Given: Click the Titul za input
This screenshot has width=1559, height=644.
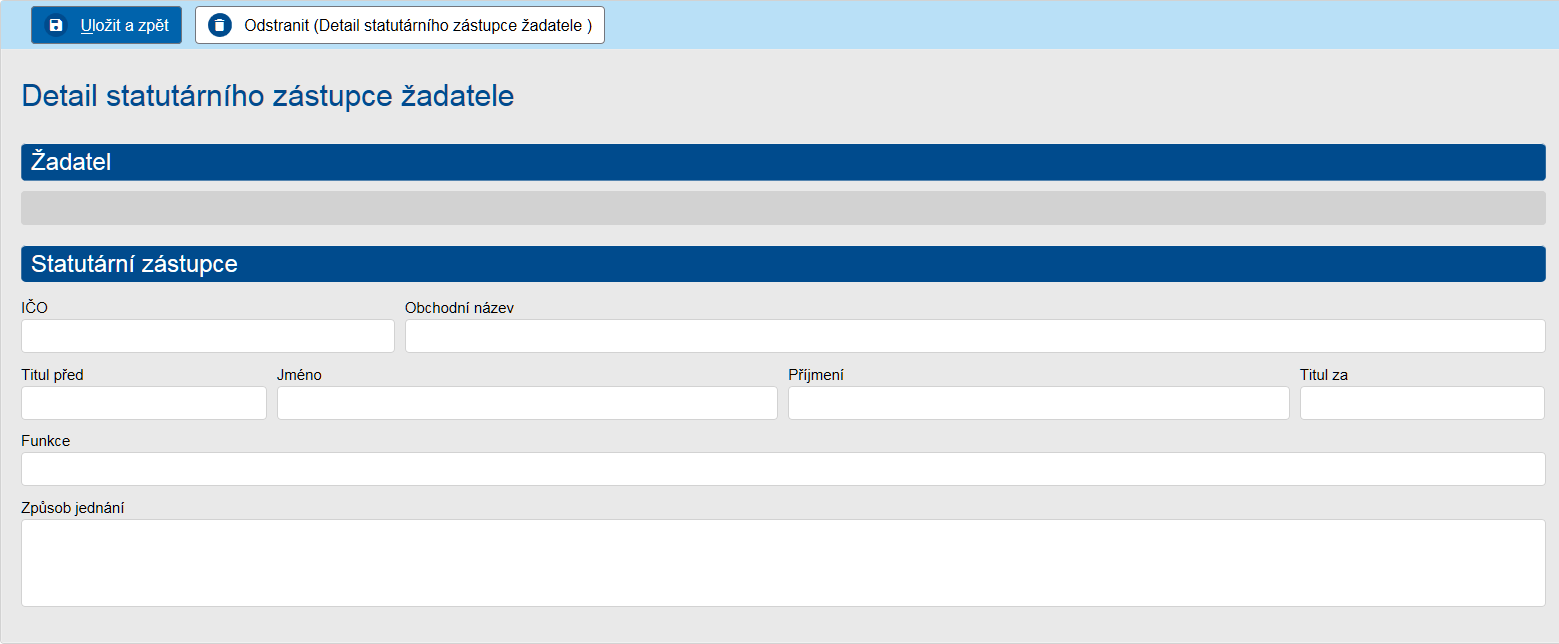Looking at the screenshot, I should tap(1421, 402).
